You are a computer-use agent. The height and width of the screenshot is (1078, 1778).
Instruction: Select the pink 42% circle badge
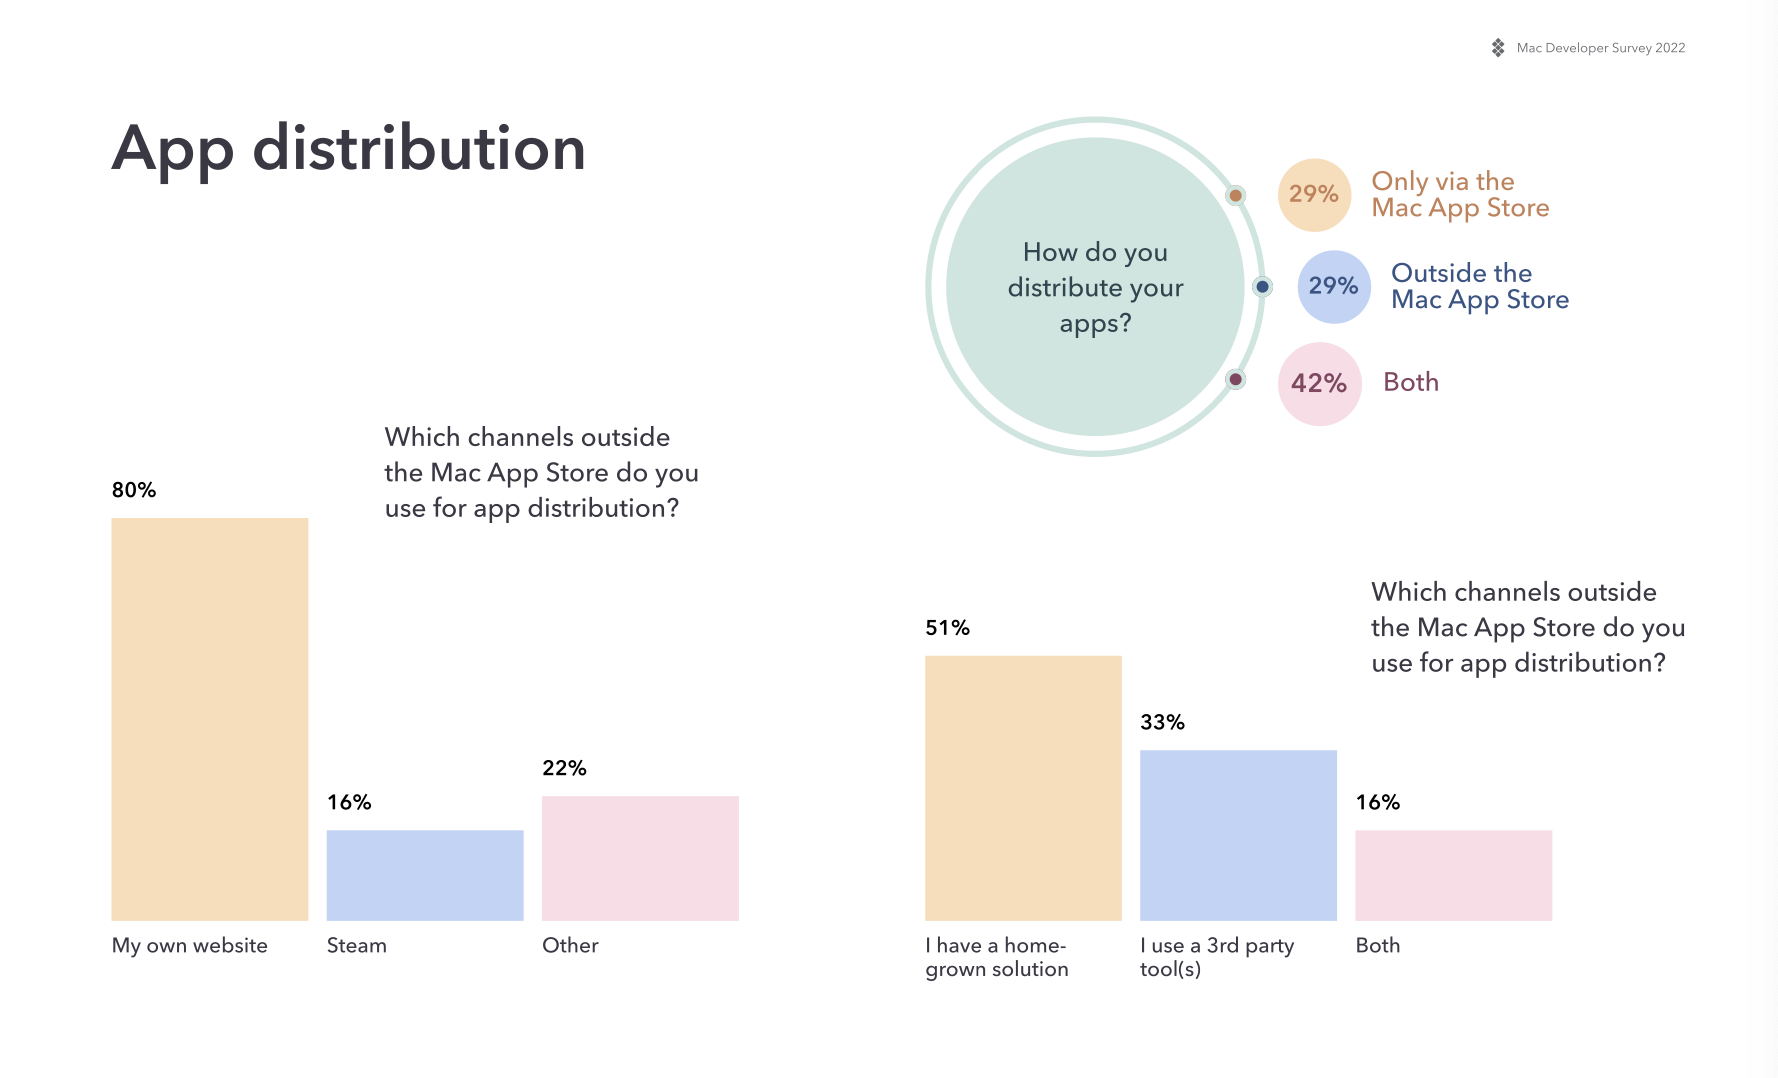click(x=1319, y=383)
